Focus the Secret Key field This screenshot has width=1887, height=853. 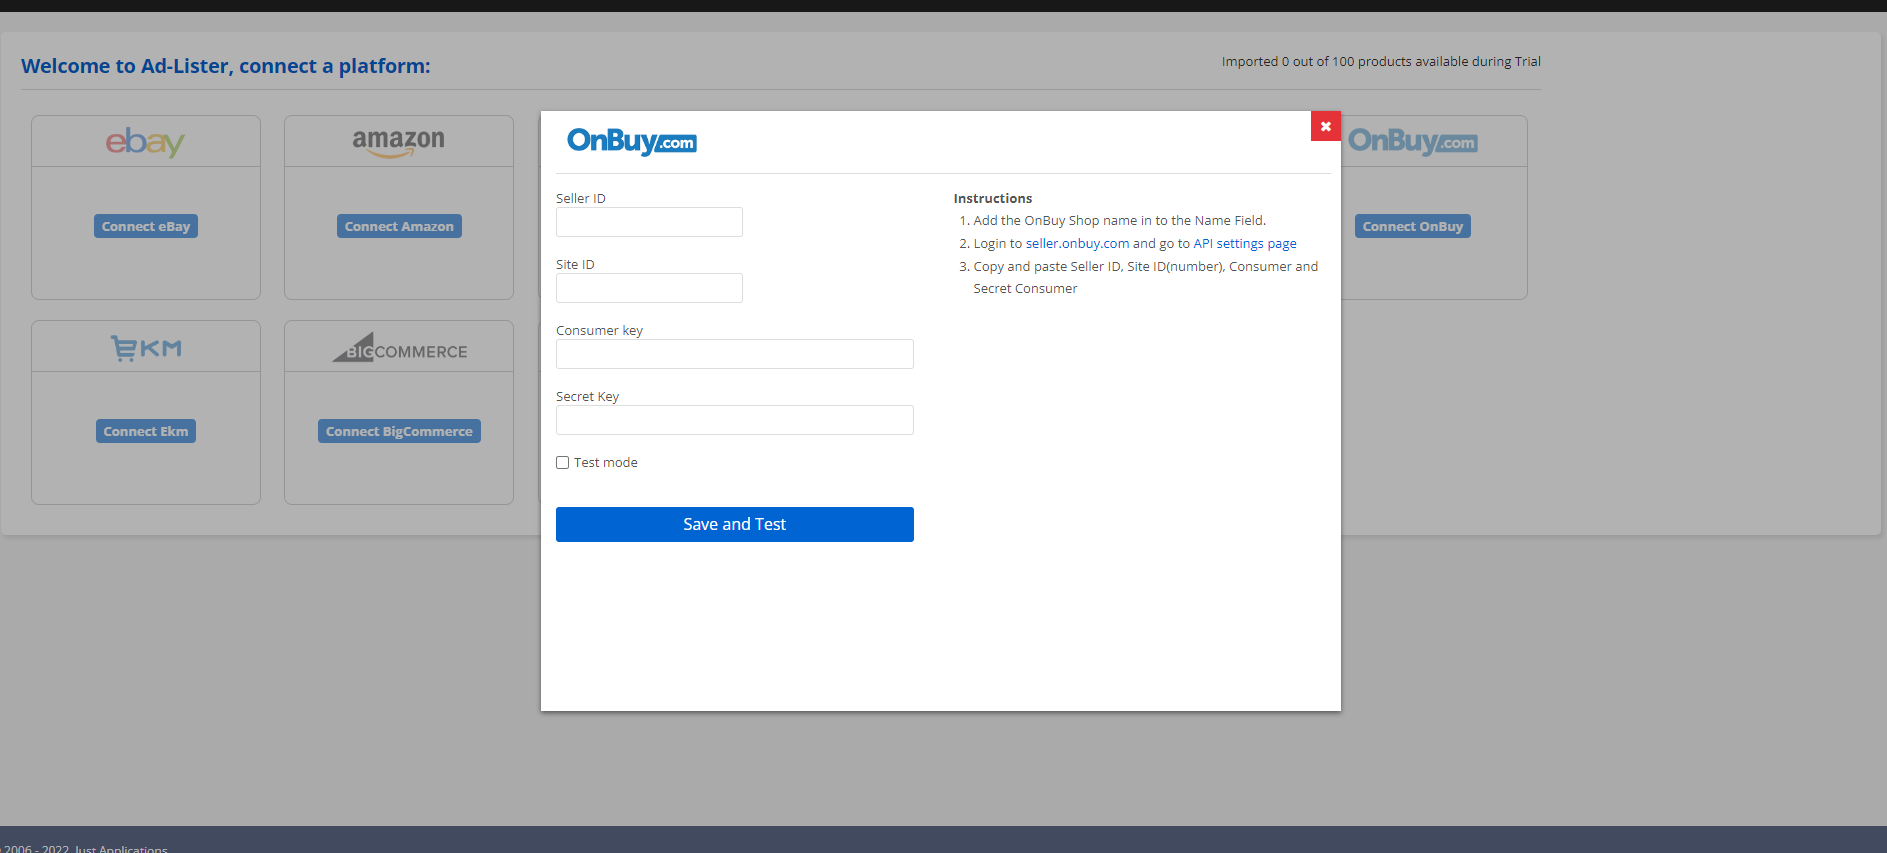click(735, 420)
